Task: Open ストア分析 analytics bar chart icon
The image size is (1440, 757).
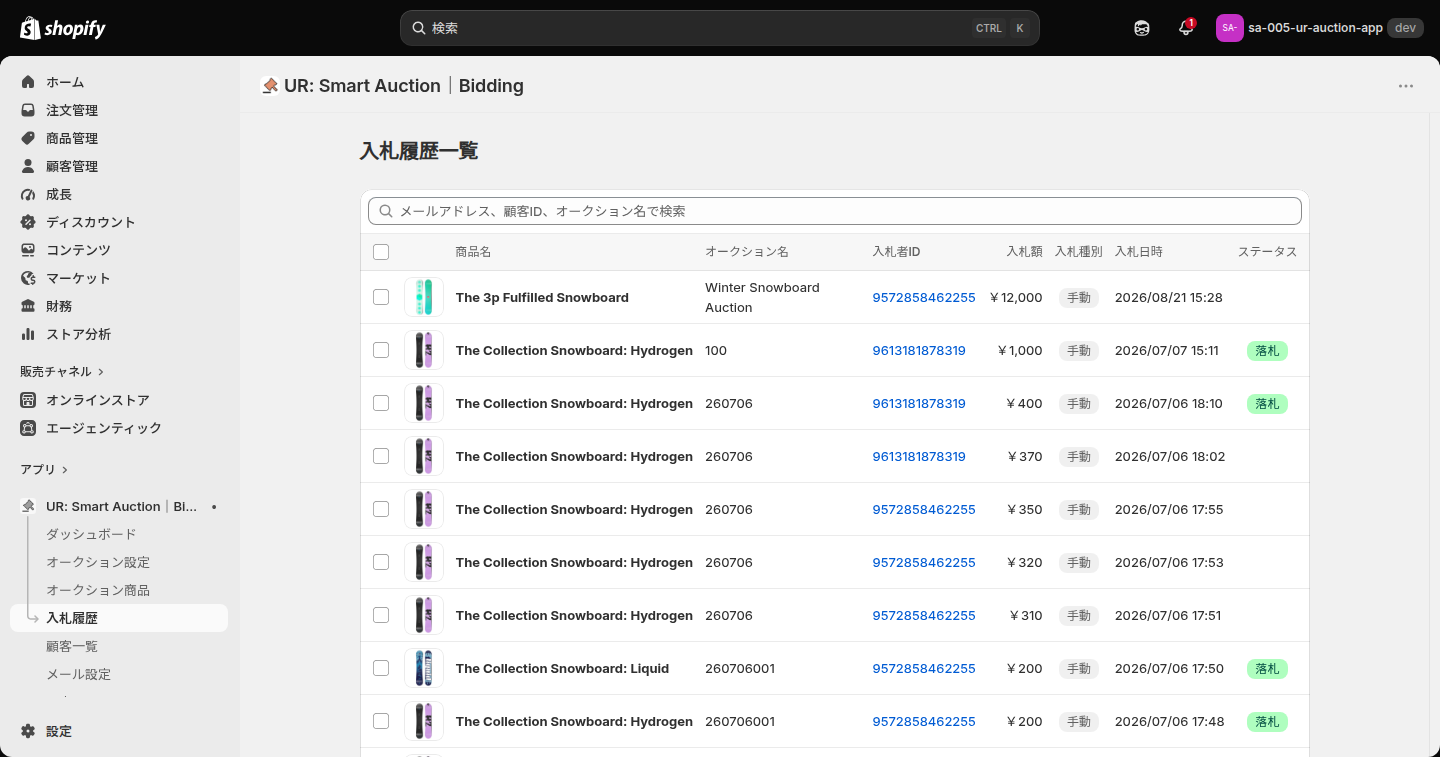Action: point(28,334)
